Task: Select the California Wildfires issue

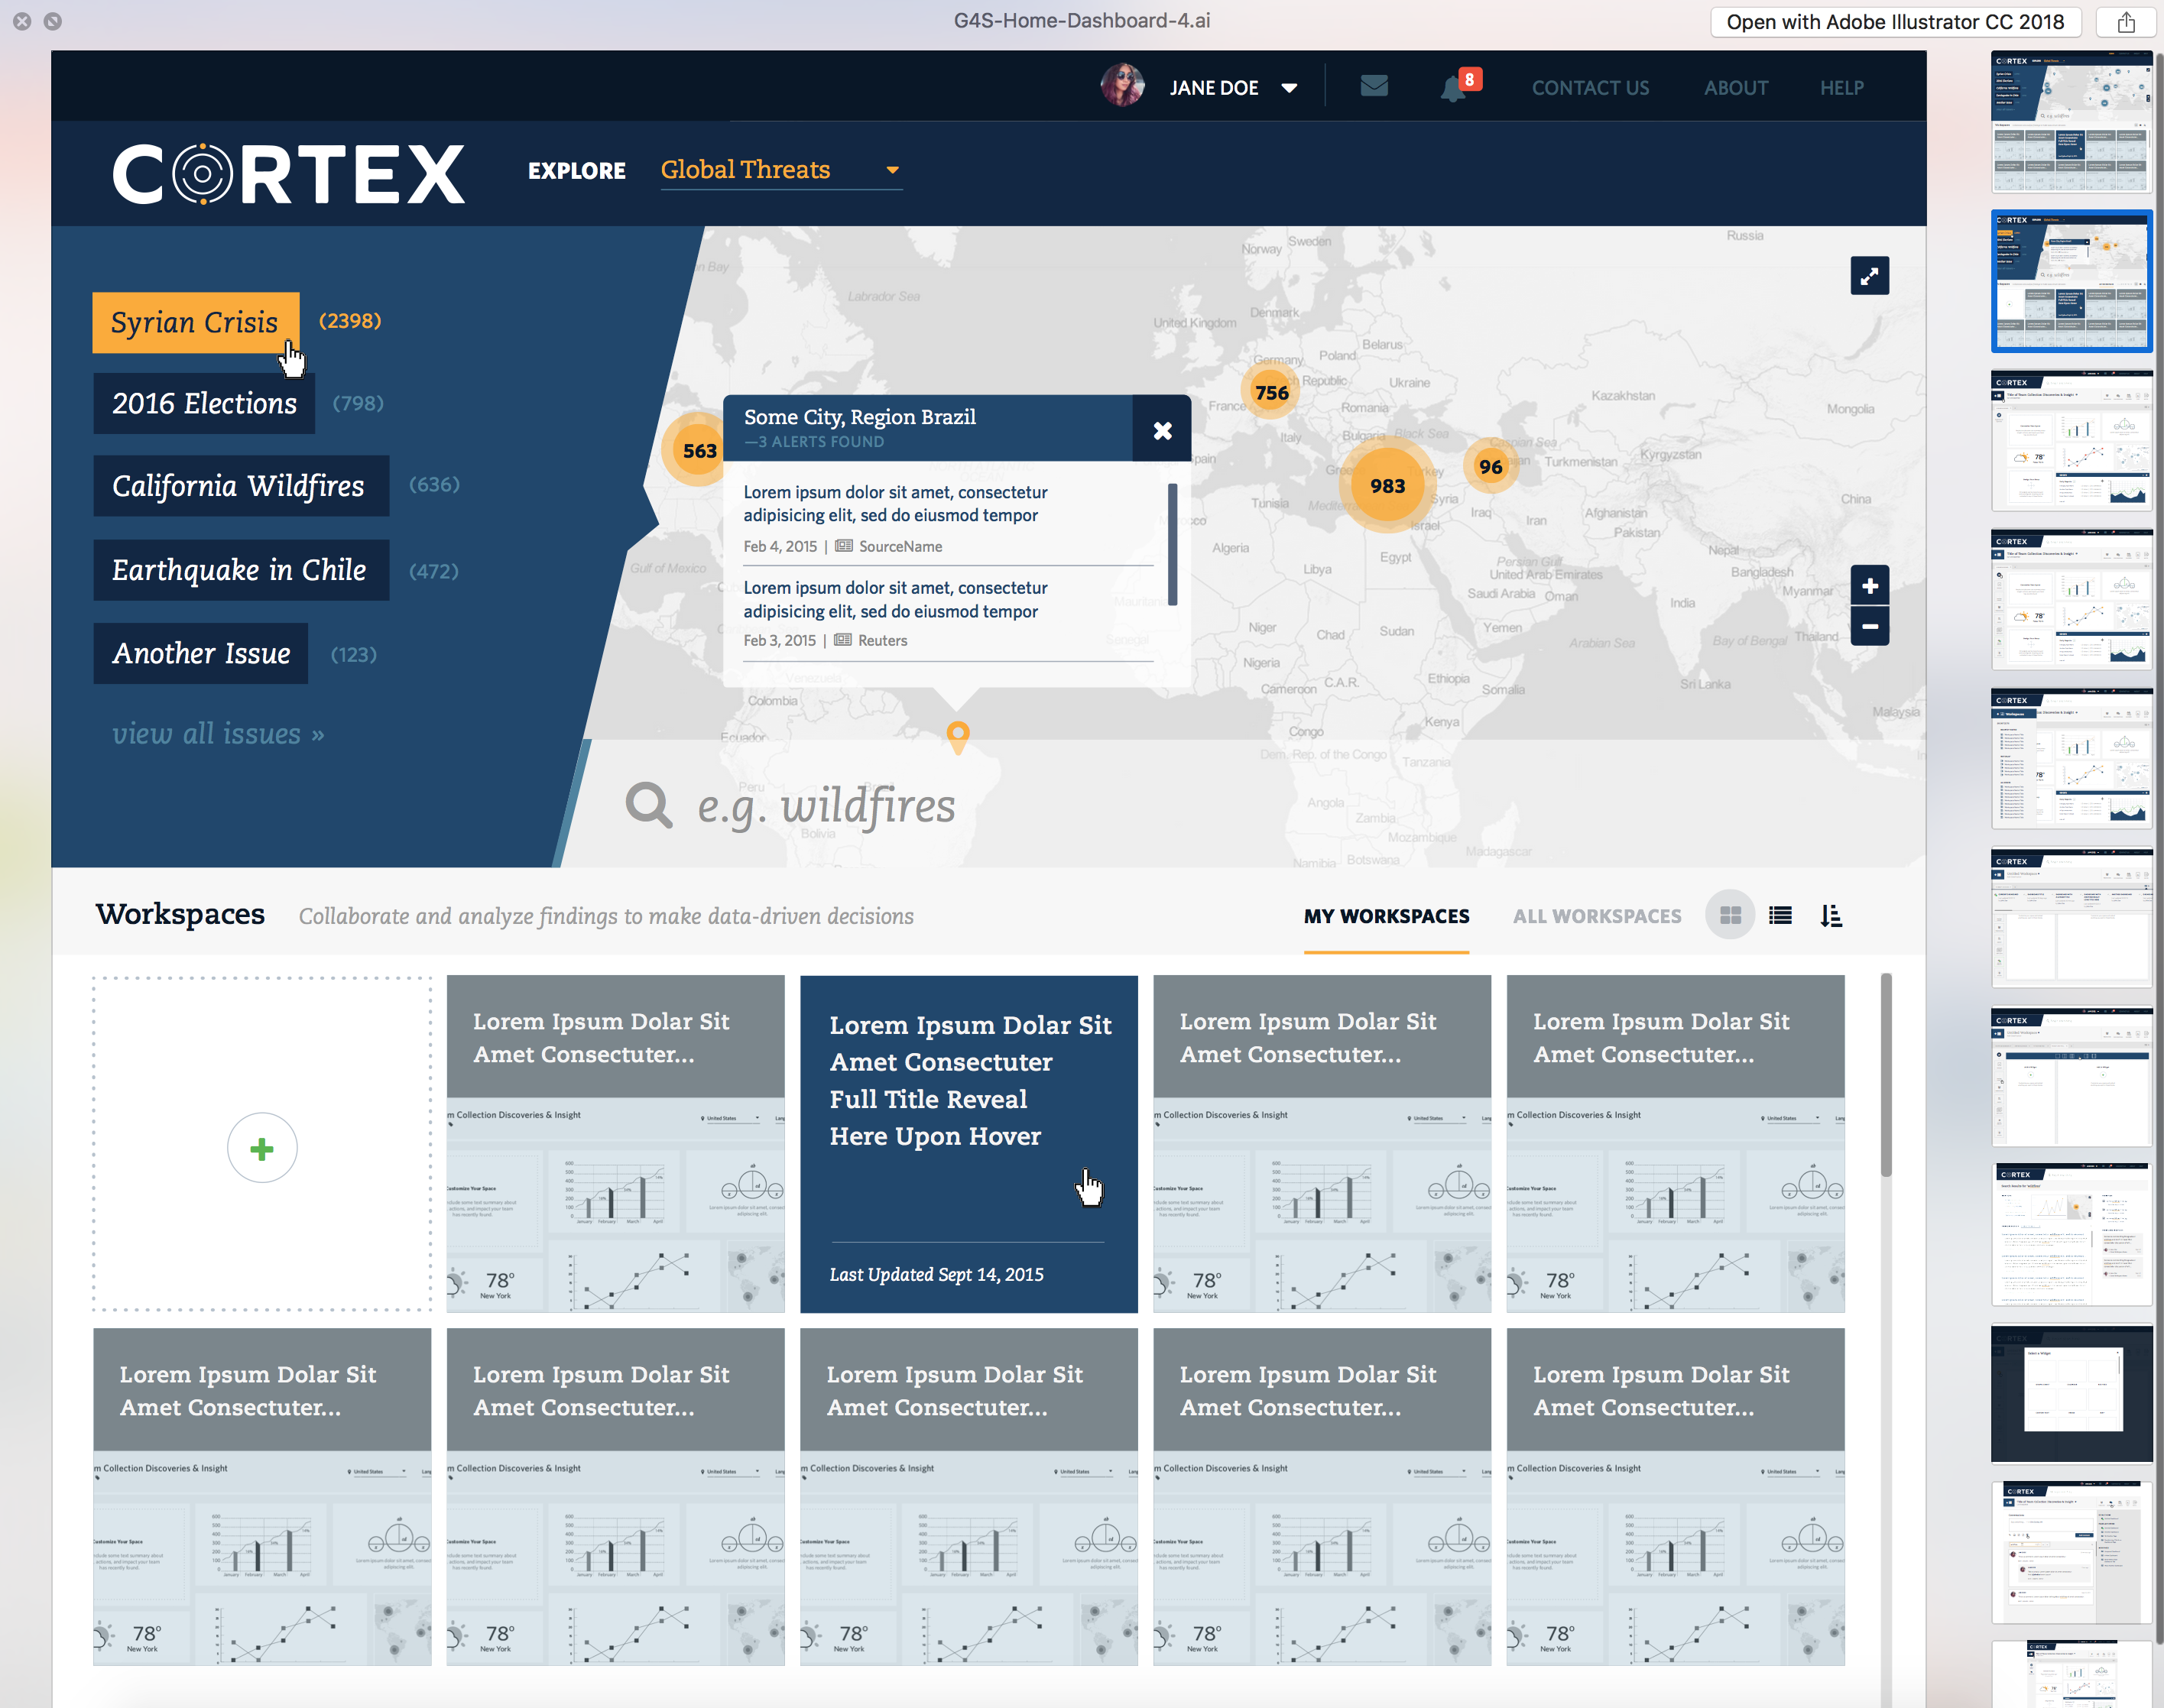Action: click(x=241, y=486)
